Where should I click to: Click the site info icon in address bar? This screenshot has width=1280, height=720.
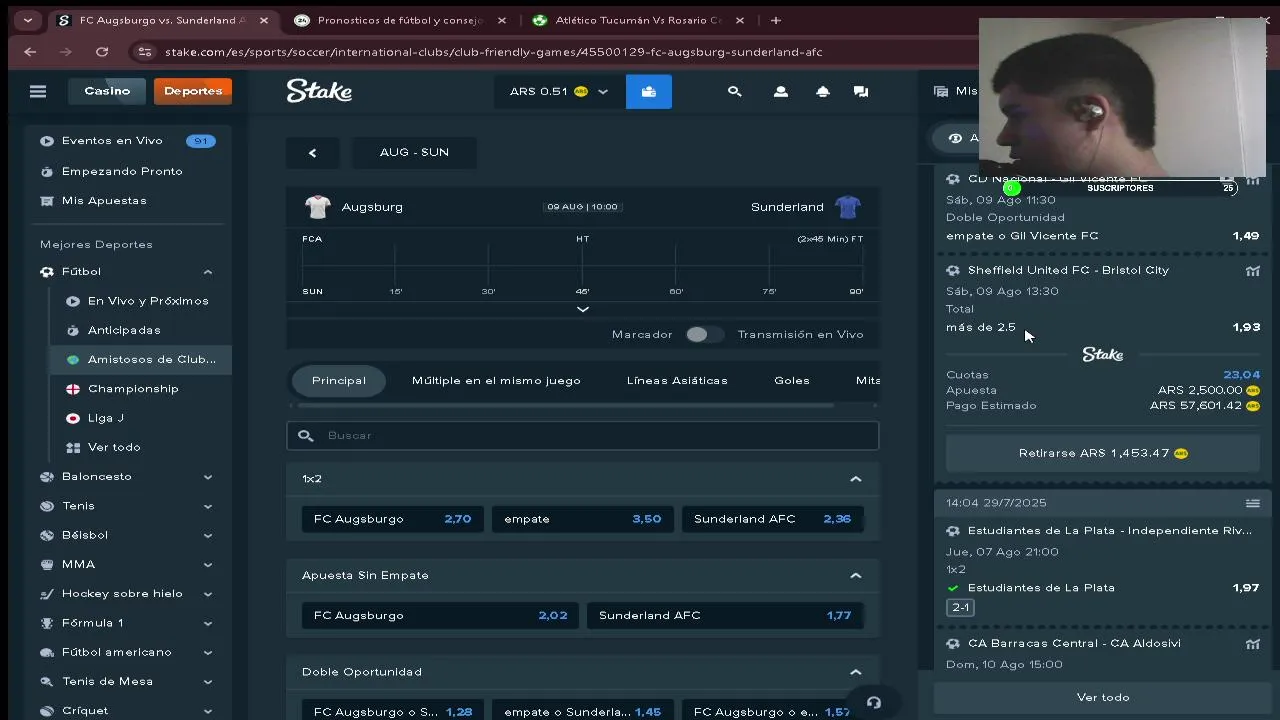click(145, 52)
